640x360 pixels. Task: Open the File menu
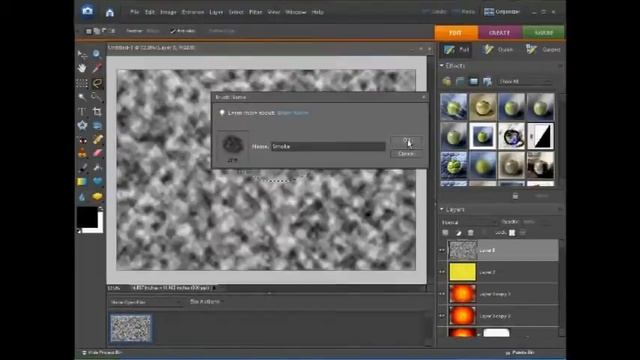click(135, 12)
